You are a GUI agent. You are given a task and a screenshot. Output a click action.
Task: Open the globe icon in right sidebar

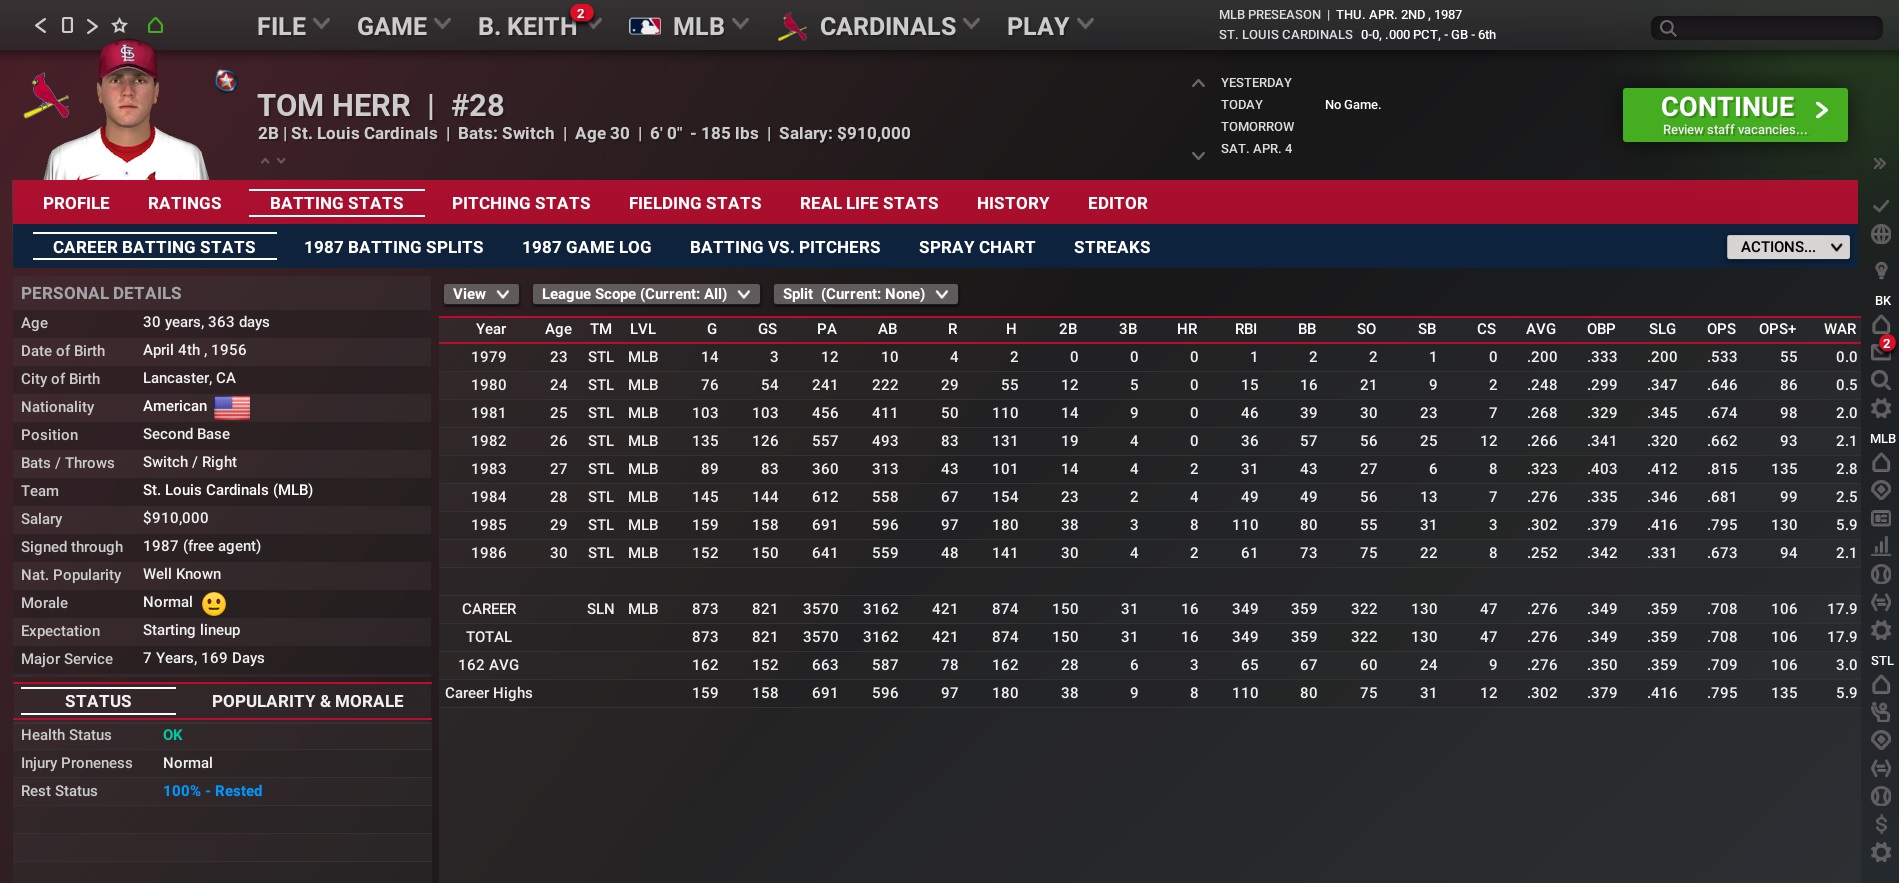tap(1880, 234)
